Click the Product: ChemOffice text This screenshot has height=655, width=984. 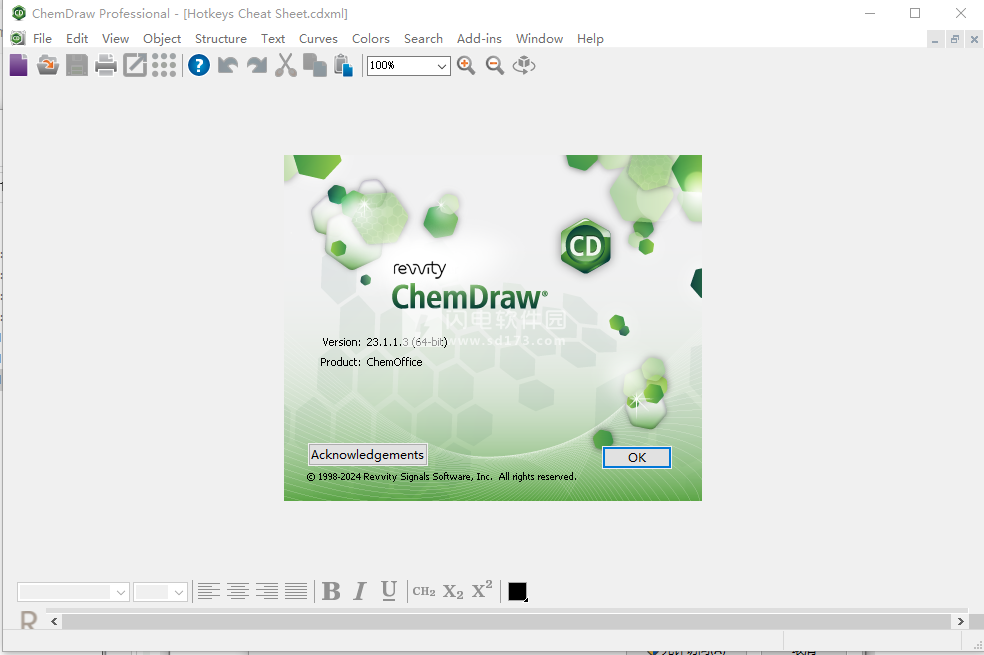[x=371, y=362]
